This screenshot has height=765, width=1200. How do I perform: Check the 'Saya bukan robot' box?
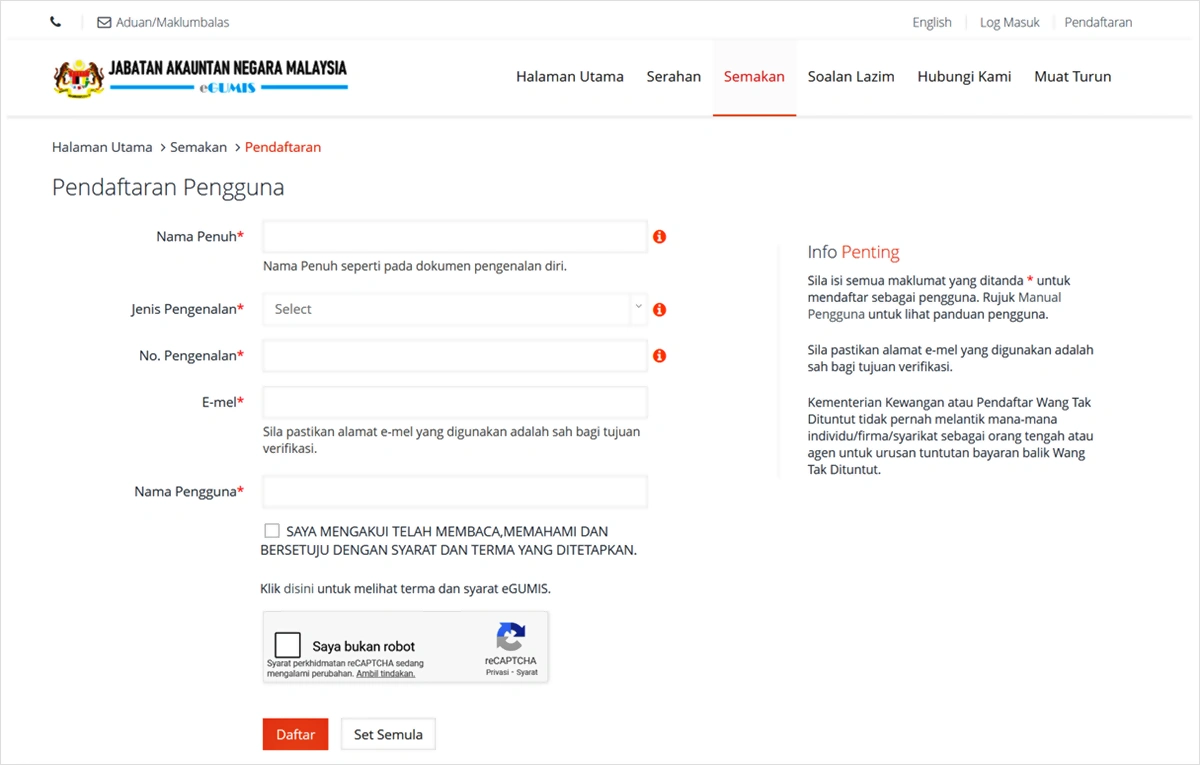click(x=288, y=646)
